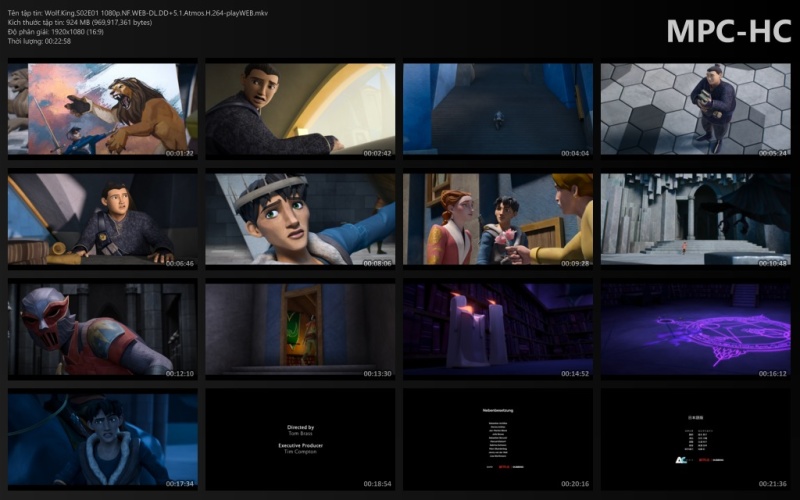Select the file size text '924 MB'

click(x=78, y=22)
